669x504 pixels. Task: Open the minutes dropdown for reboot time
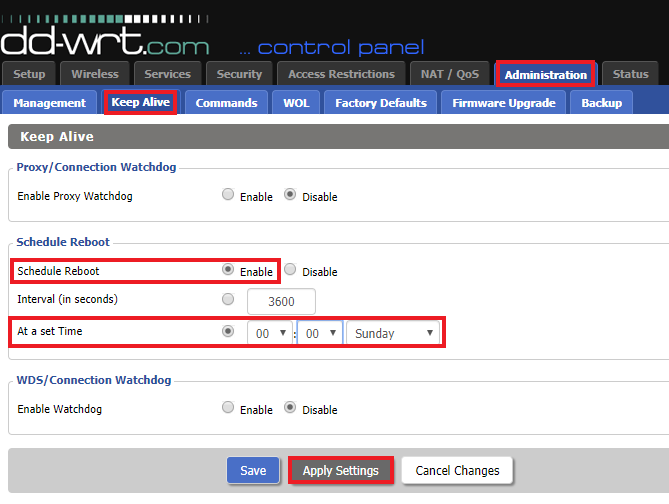[320, 333]
